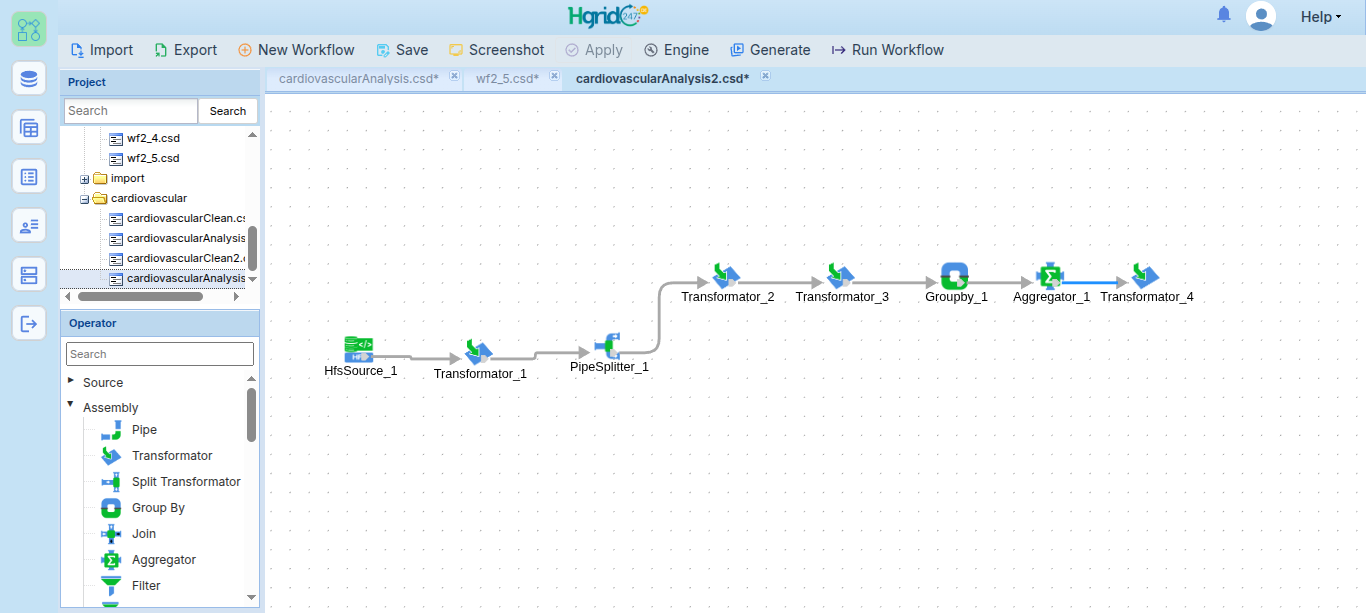Viewport: 1366px width, 613px height.
Task: Click the Transformator_2 node on the canvas
Action: tap(726, 276)
